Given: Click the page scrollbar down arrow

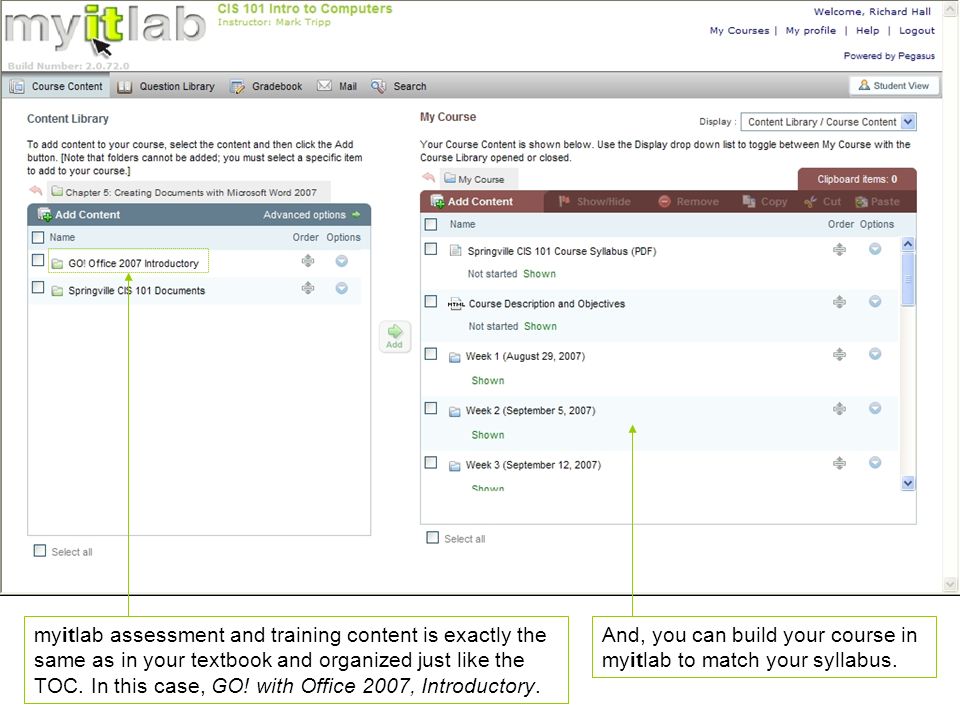Looking at the screenshot, I should 950,585.
